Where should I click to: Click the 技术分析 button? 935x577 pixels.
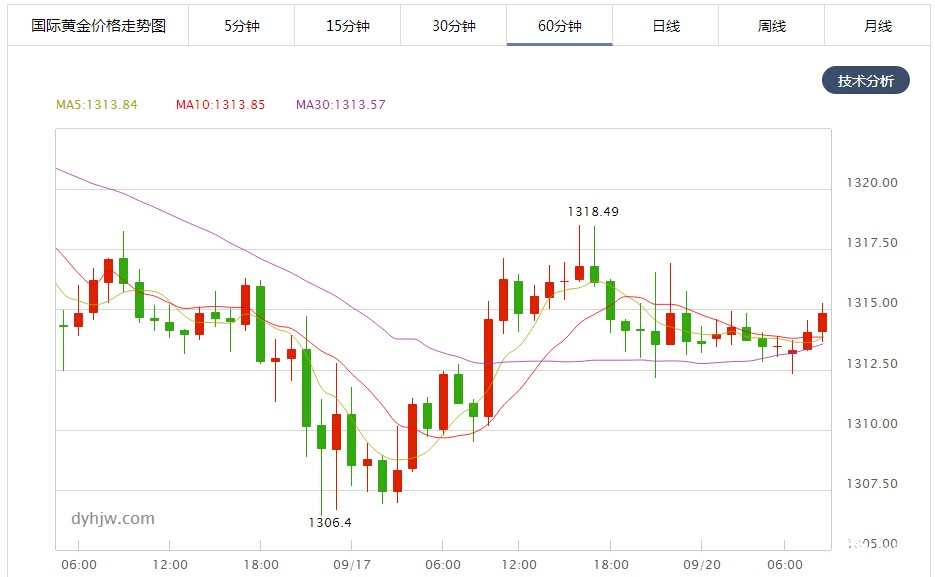coord(866,80)
